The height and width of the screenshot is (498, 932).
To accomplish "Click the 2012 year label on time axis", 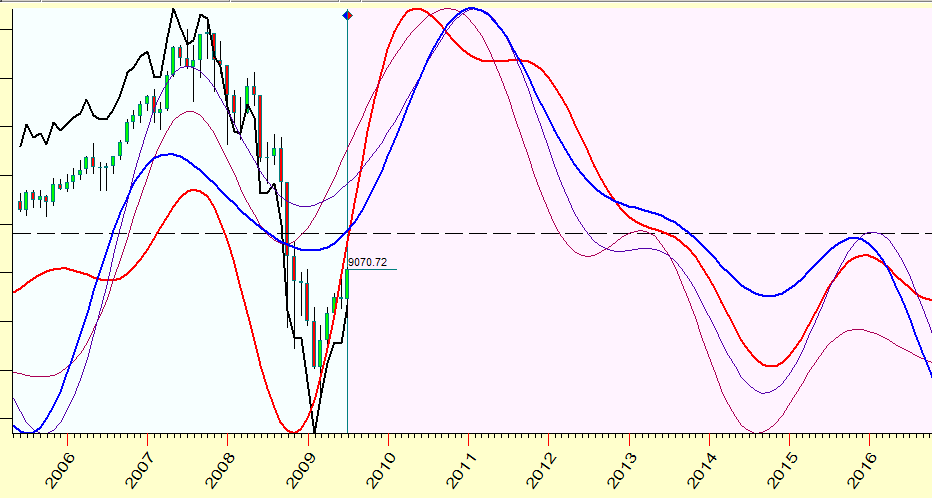I will pos(541,469).
